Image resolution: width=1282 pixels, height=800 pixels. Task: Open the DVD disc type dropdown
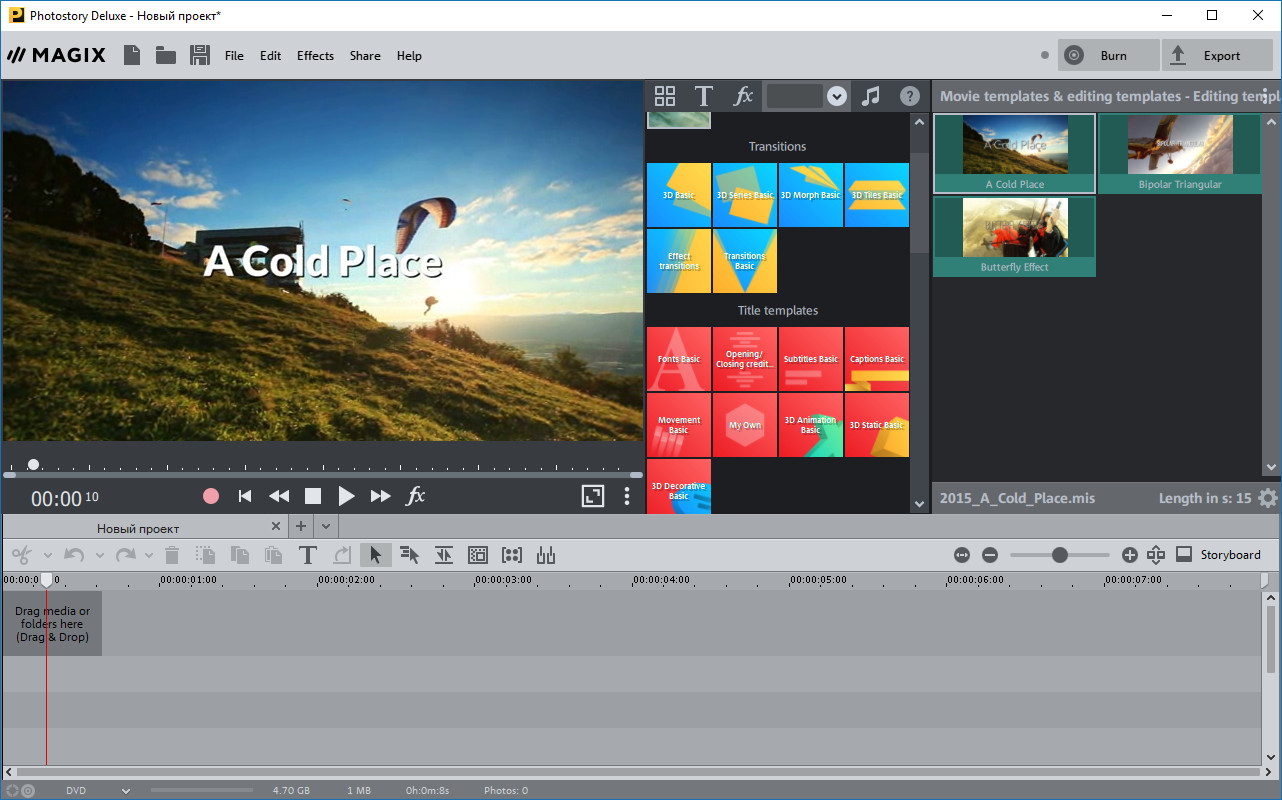pyautogui.click(x=126, y=791)
